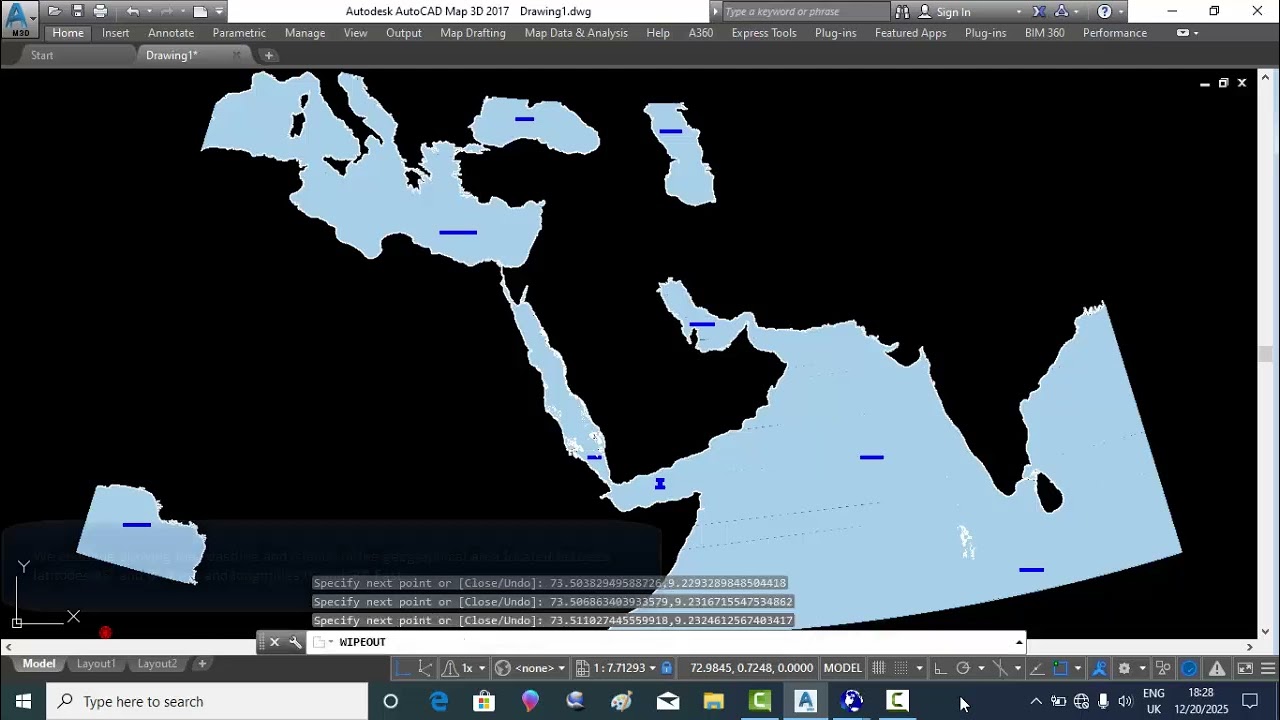The width and height of the screenshot is (1280, 720).
Task: Click the command line customize wrench icon
Action: [x=295, y=642]
